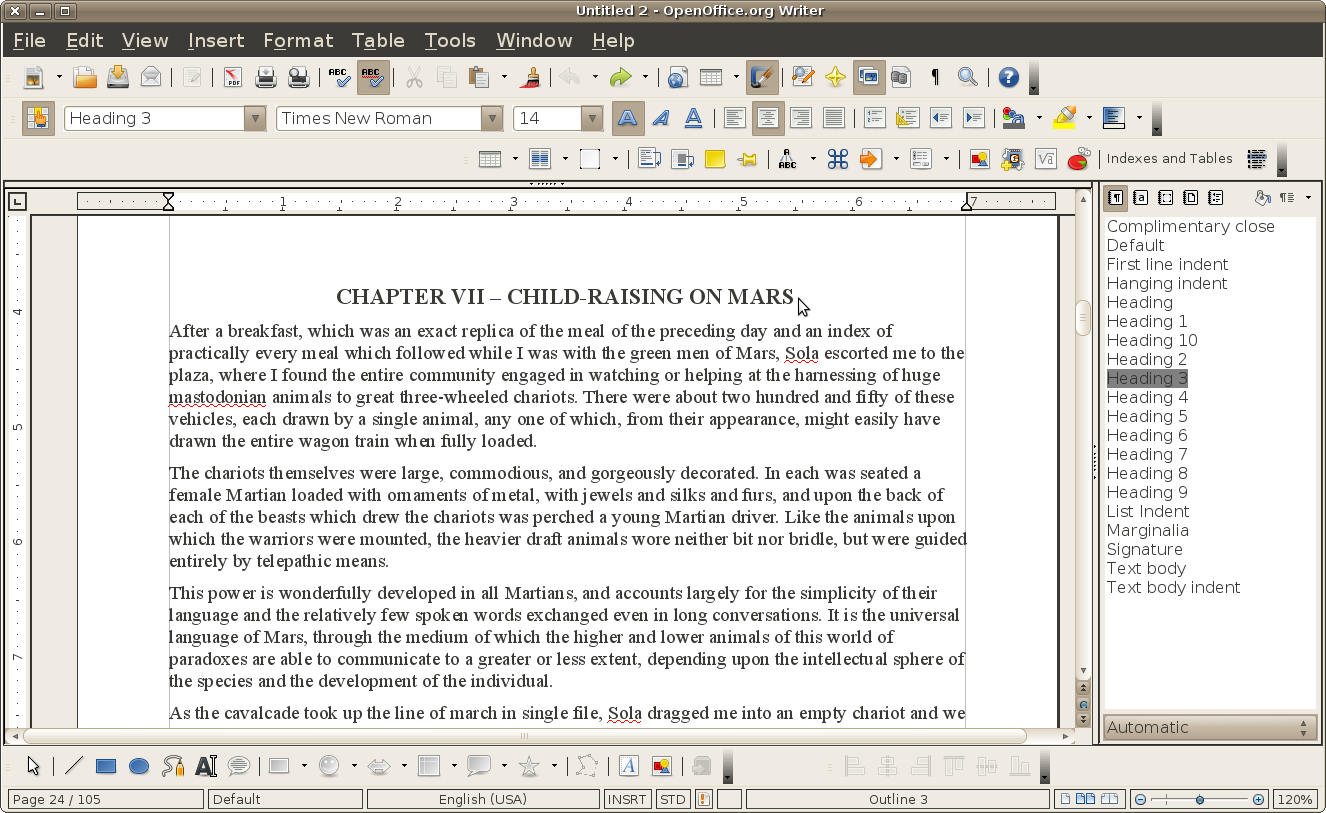This screenshot has width=1326, height=813.
Task: Open the Table menu
Action: tap(378, 41)
